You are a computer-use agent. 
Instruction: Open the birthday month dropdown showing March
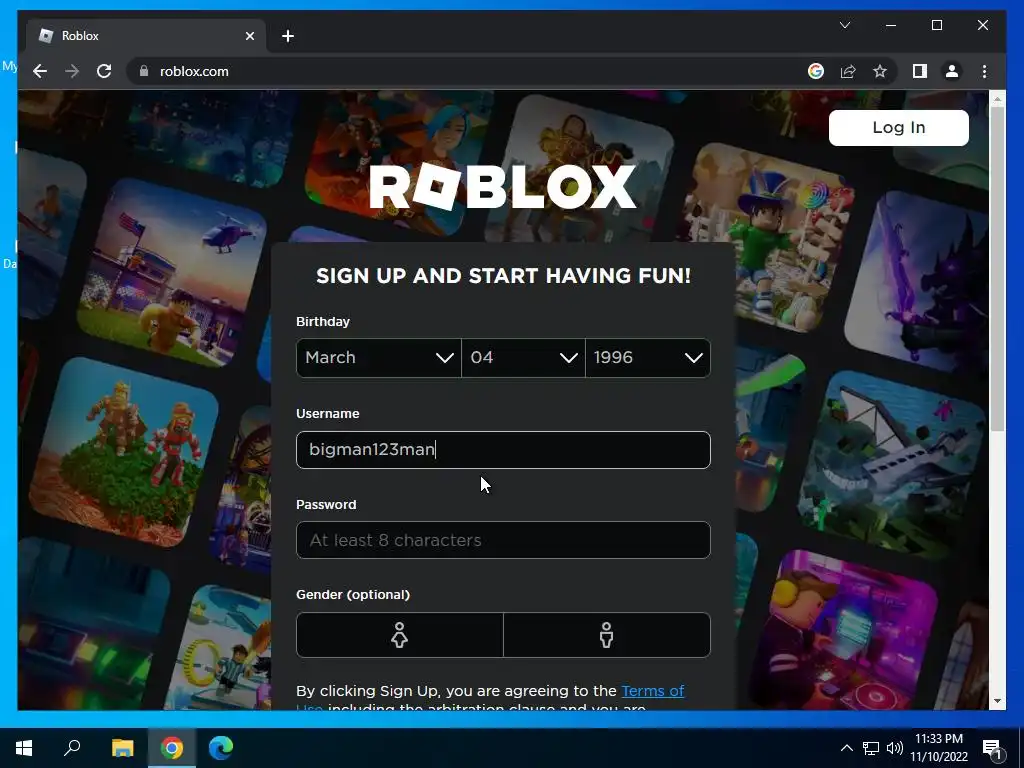379,358
